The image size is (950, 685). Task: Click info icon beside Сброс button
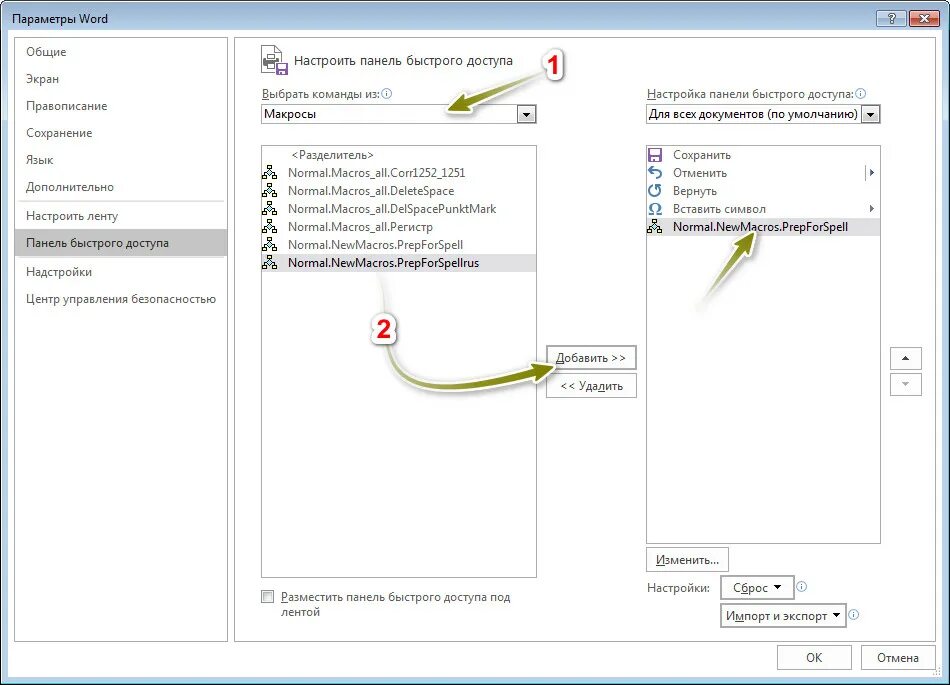(801, 586)
